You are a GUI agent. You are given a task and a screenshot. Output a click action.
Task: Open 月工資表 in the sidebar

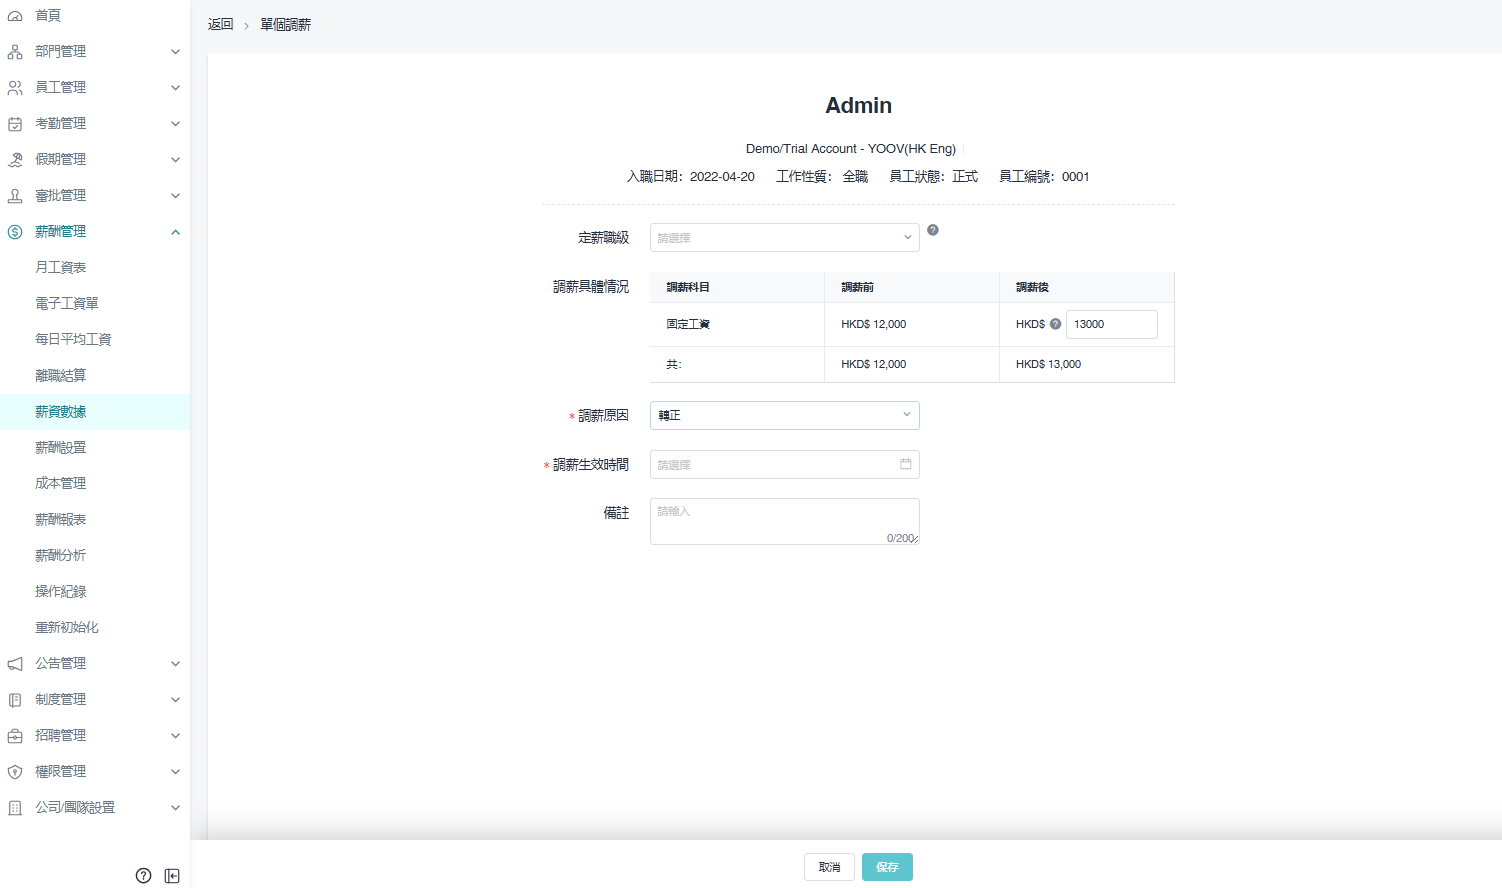click(x=61, y=268)
